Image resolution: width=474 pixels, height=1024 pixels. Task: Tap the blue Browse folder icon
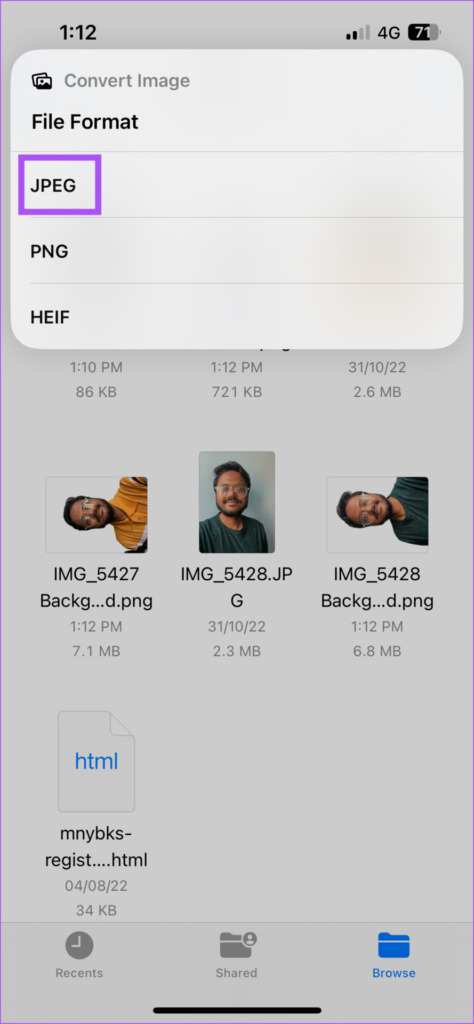pyautogui.click(x=394, y=945)
